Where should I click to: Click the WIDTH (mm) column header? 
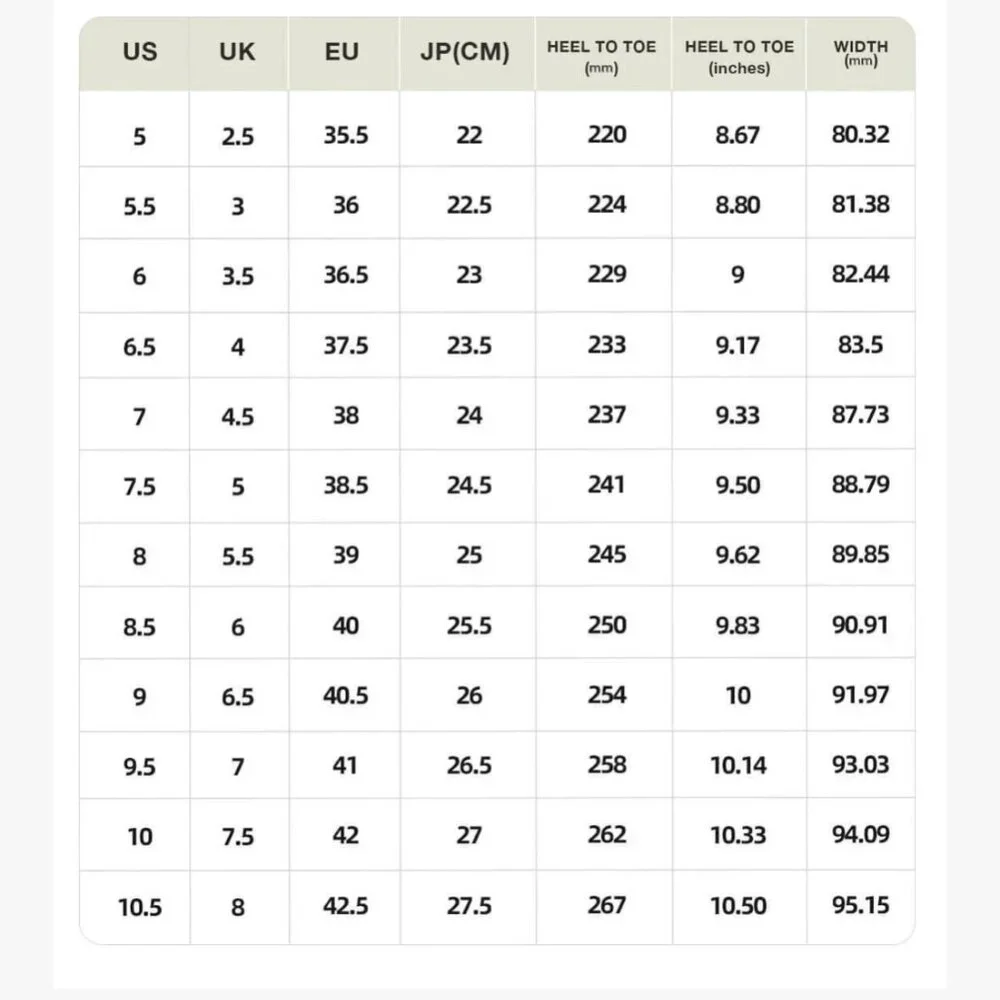pos(860,52)
